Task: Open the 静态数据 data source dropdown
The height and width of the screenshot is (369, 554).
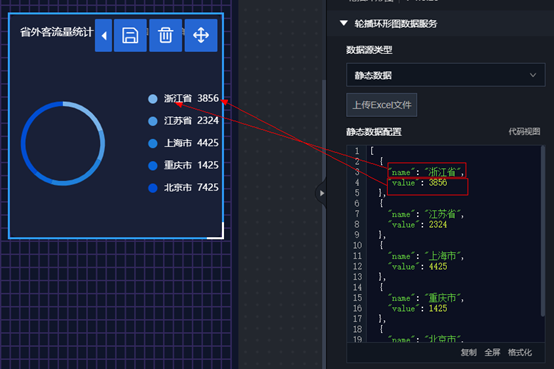Action: 446,75
